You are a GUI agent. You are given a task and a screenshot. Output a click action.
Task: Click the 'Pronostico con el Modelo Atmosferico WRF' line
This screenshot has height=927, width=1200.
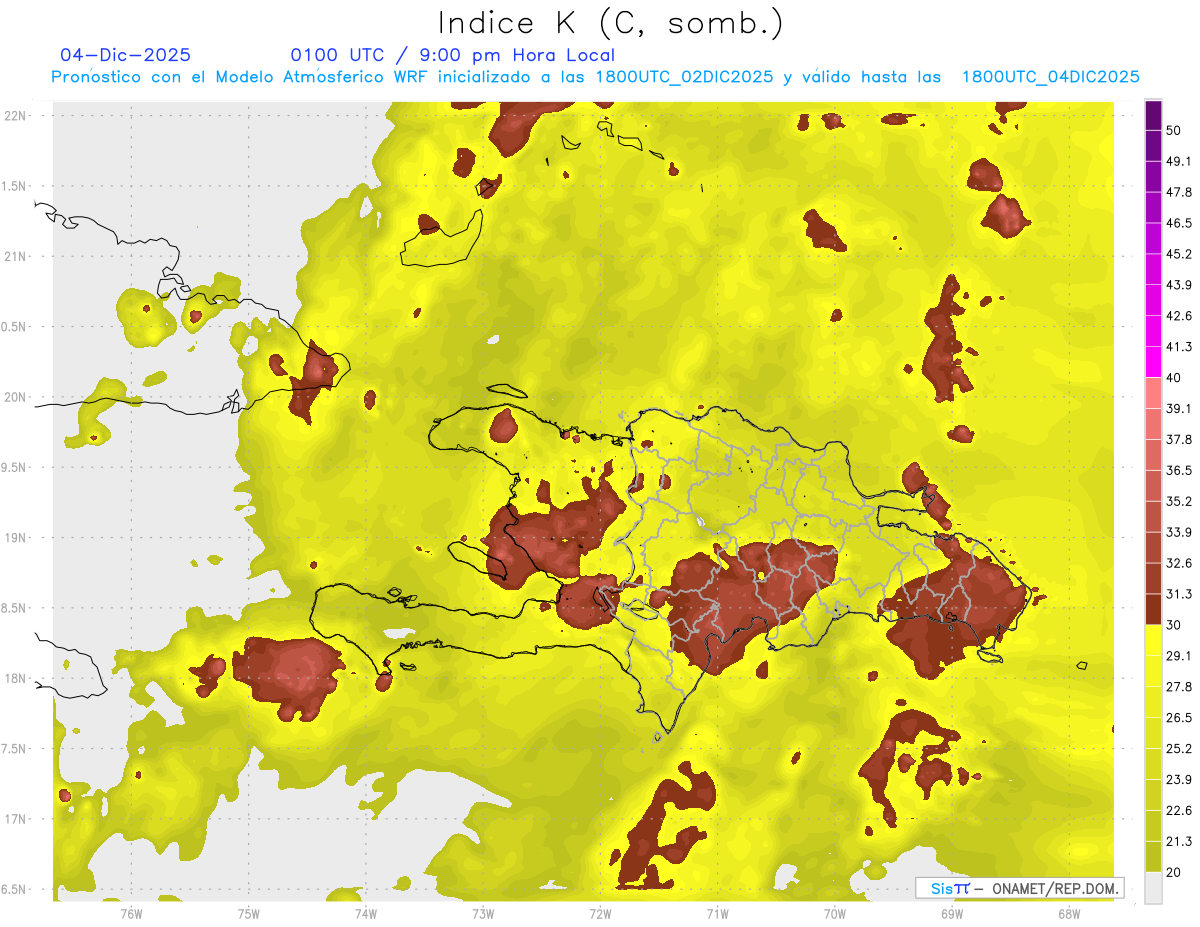pyautogui.click(x=595, y=77)
